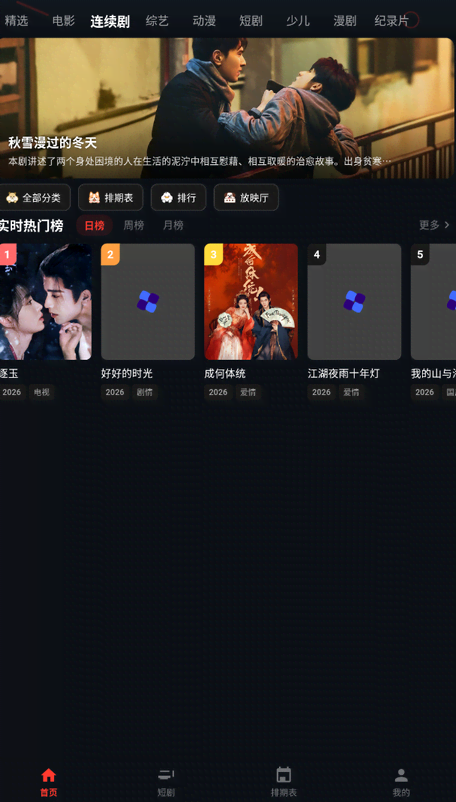
Task: Open the 排期表 chip with cat icon
Action: [111, 197]
